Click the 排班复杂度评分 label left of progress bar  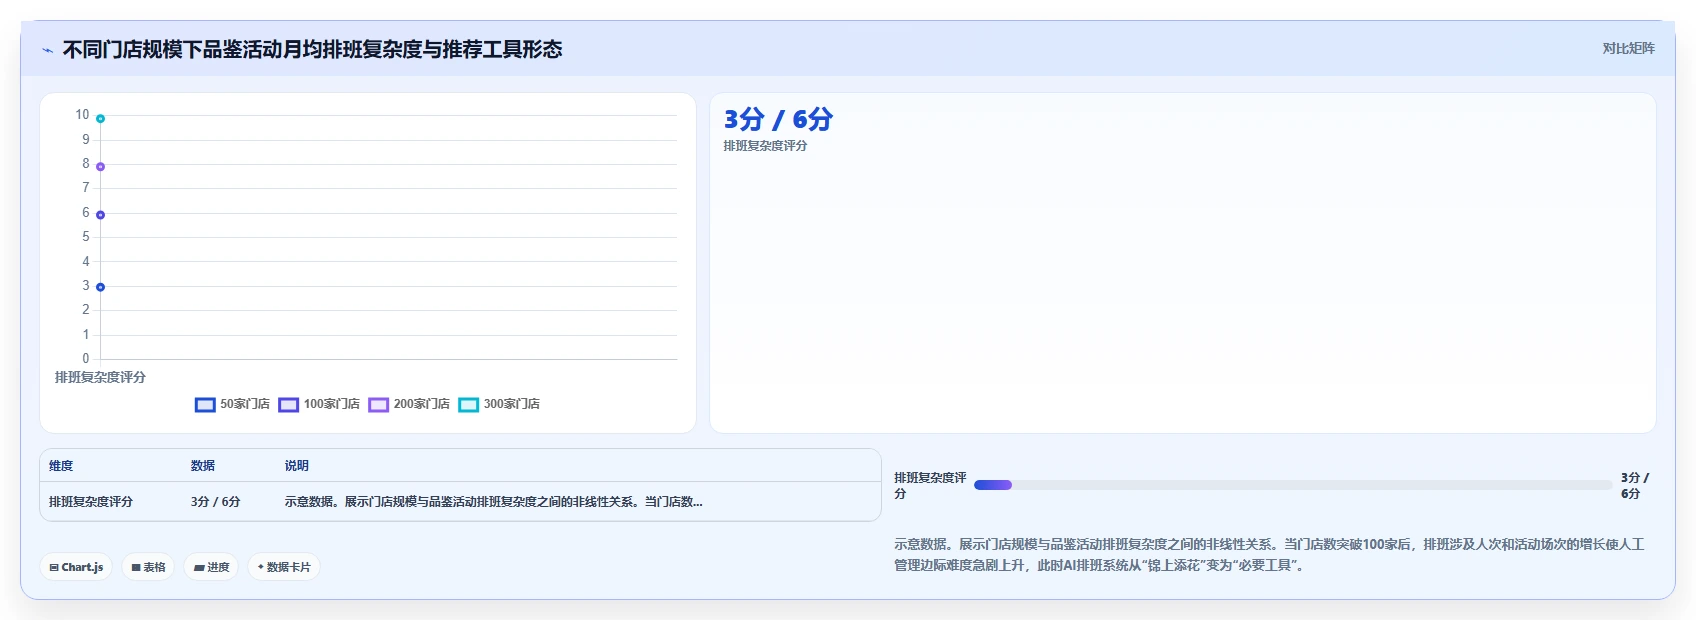930,486
